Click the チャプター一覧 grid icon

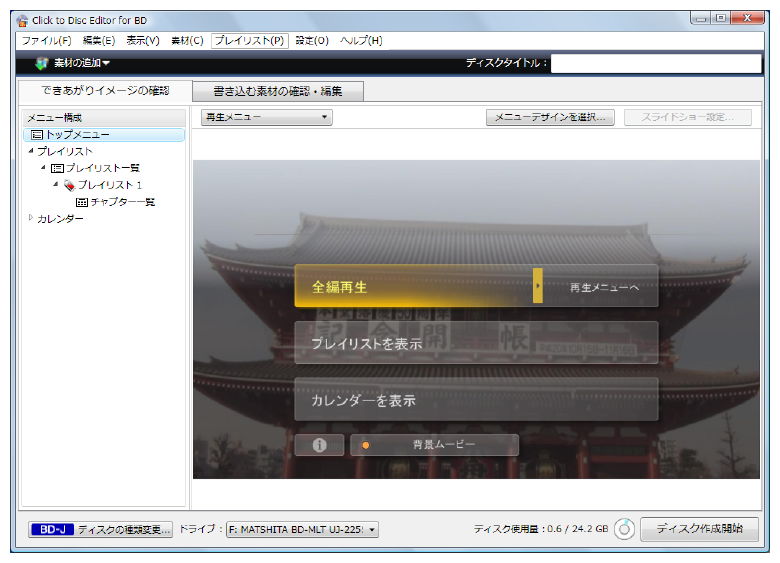coord(82,202)
